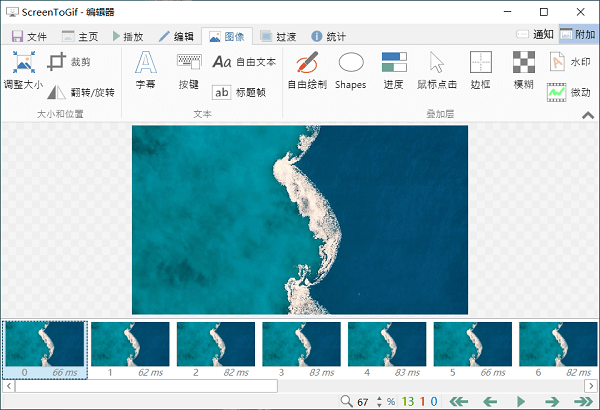The image size is (600, 410).
Task: Jump to the last frame
Action: (582, 401)
